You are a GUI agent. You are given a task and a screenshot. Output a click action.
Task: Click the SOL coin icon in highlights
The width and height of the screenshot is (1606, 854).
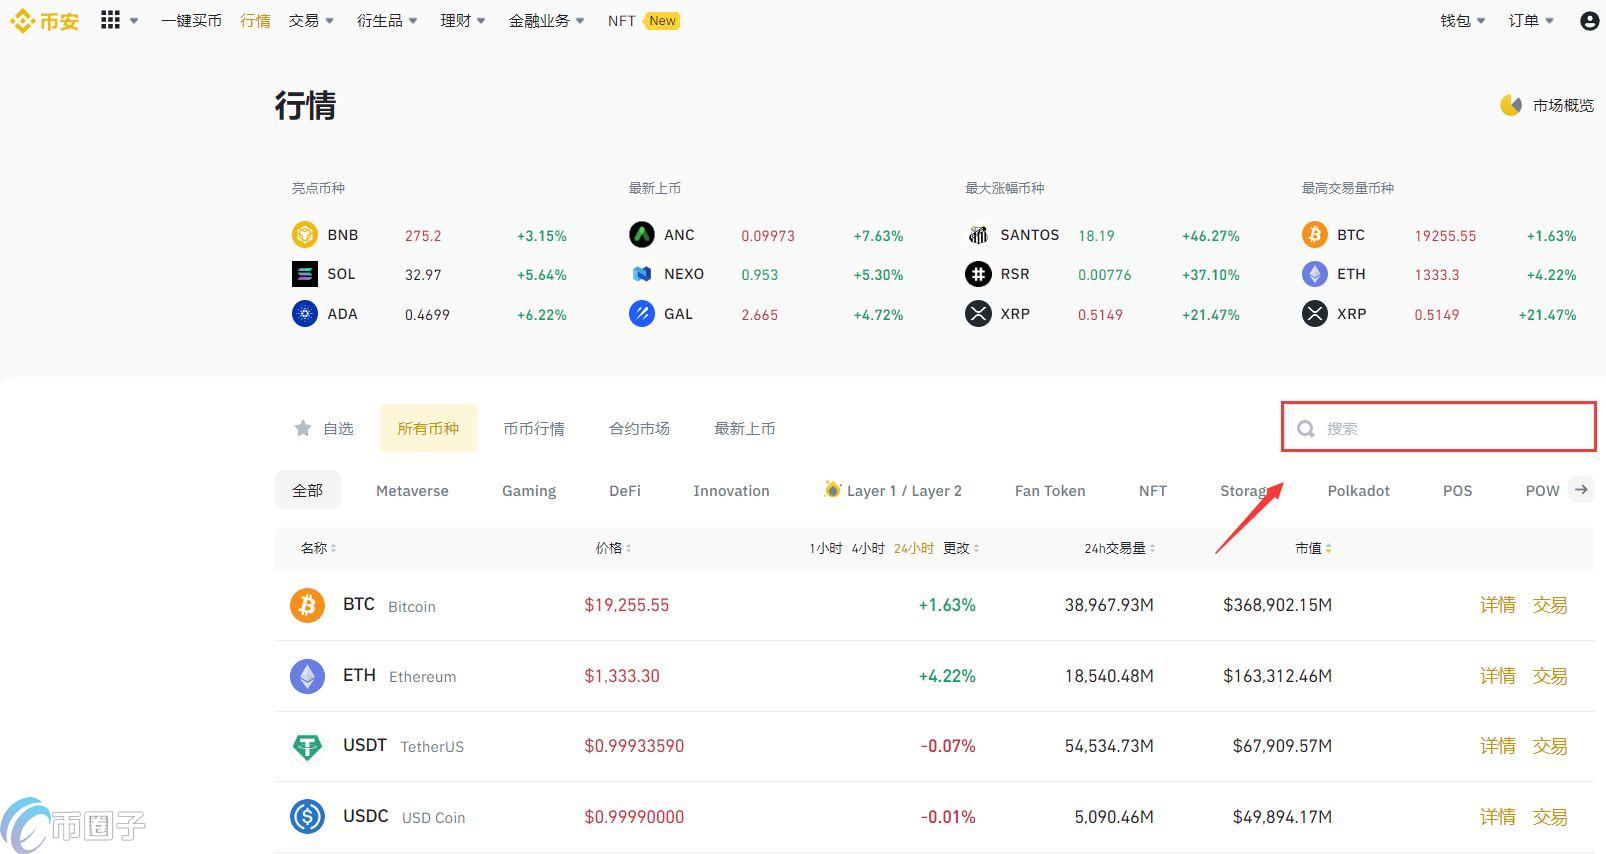(x=305, y=274)
